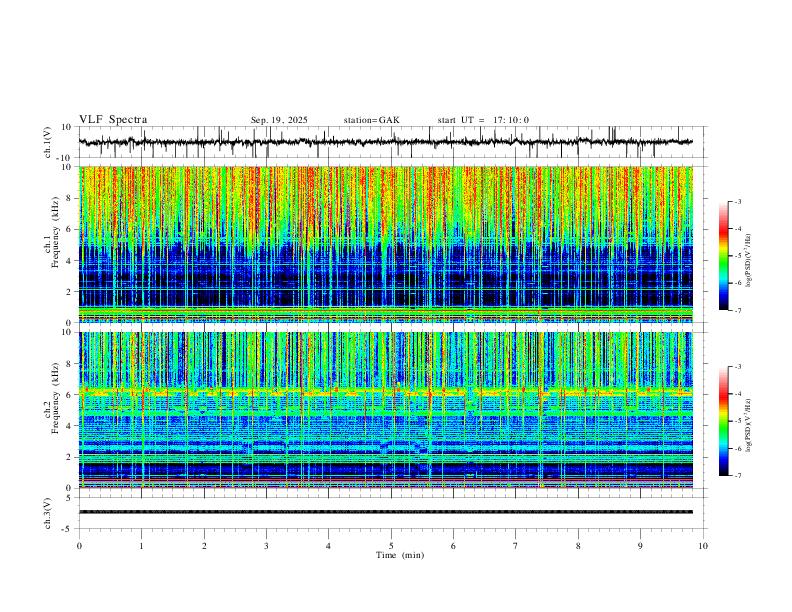
Task: Select the date text 'Sep. 19, 2025'
Action: point(279,120)
